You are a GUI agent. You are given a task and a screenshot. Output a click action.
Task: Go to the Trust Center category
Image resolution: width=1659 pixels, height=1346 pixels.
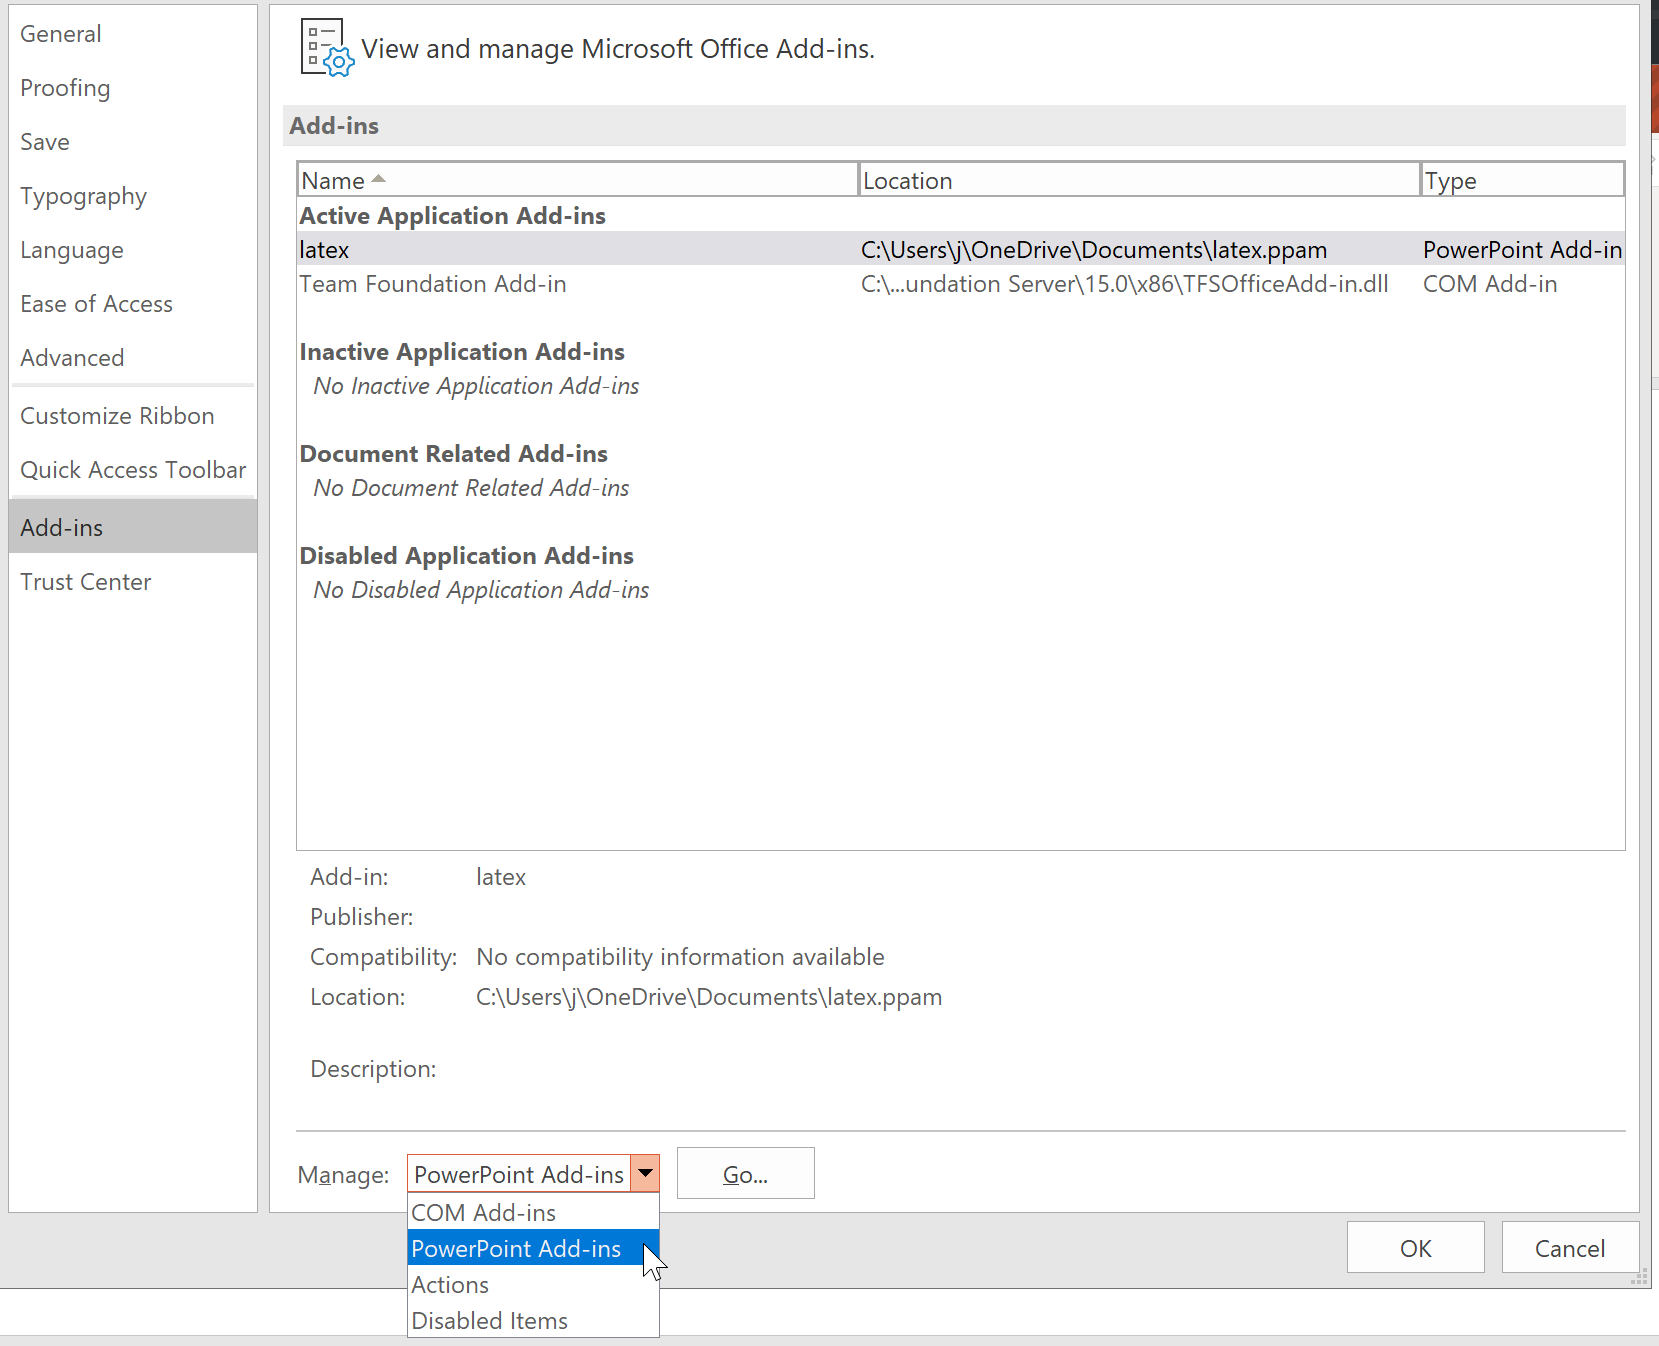(x=86, y=582)
